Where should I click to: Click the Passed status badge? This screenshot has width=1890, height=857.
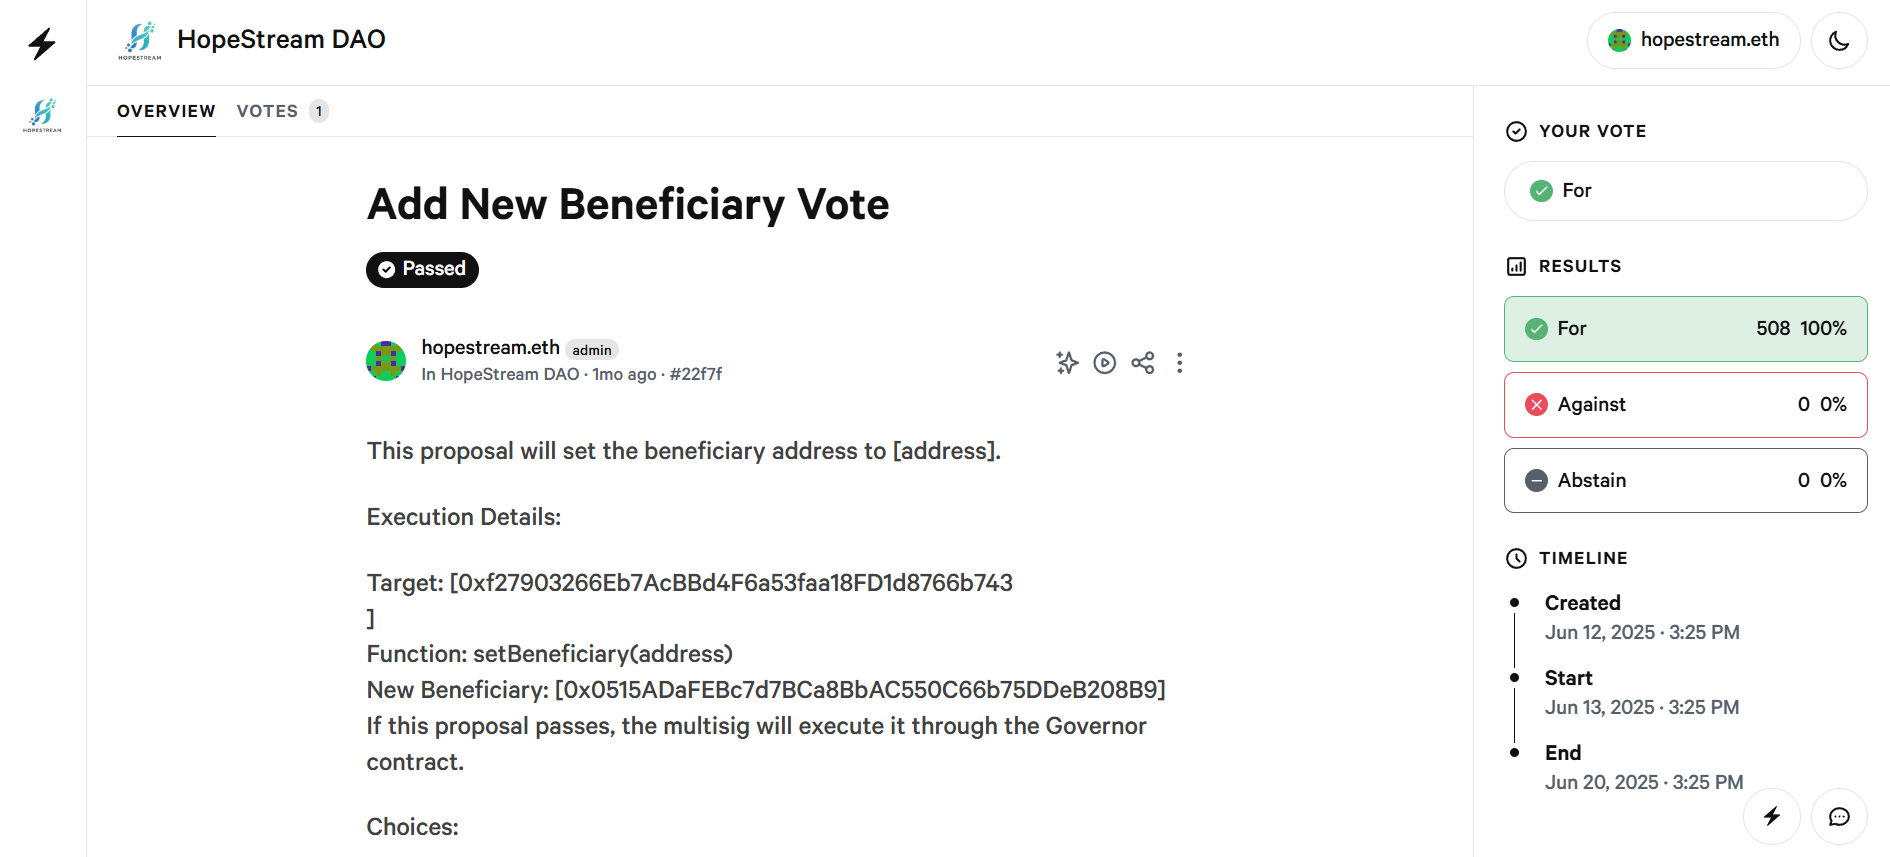coord(421,269)
